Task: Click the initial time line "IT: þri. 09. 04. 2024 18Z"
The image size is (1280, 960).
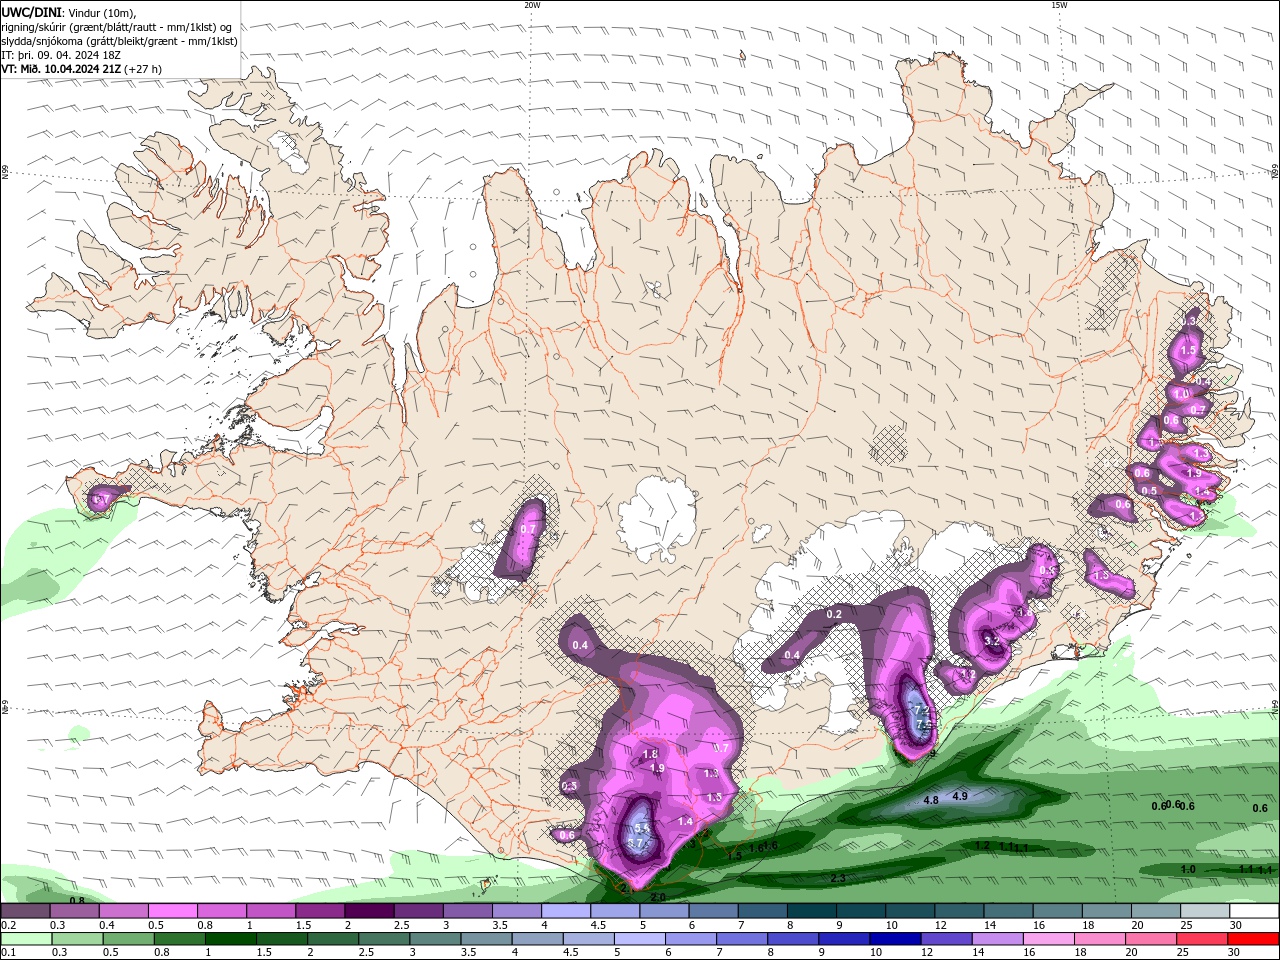Action: pyautogui.click(x=61, y=55)
